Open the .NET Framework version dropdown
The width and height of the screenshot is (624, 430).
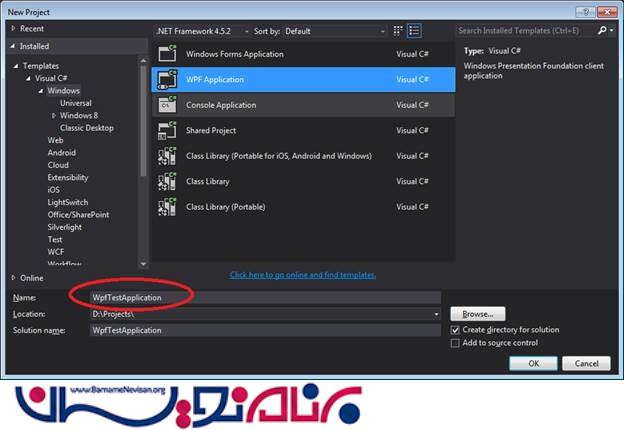click(202, 31)
